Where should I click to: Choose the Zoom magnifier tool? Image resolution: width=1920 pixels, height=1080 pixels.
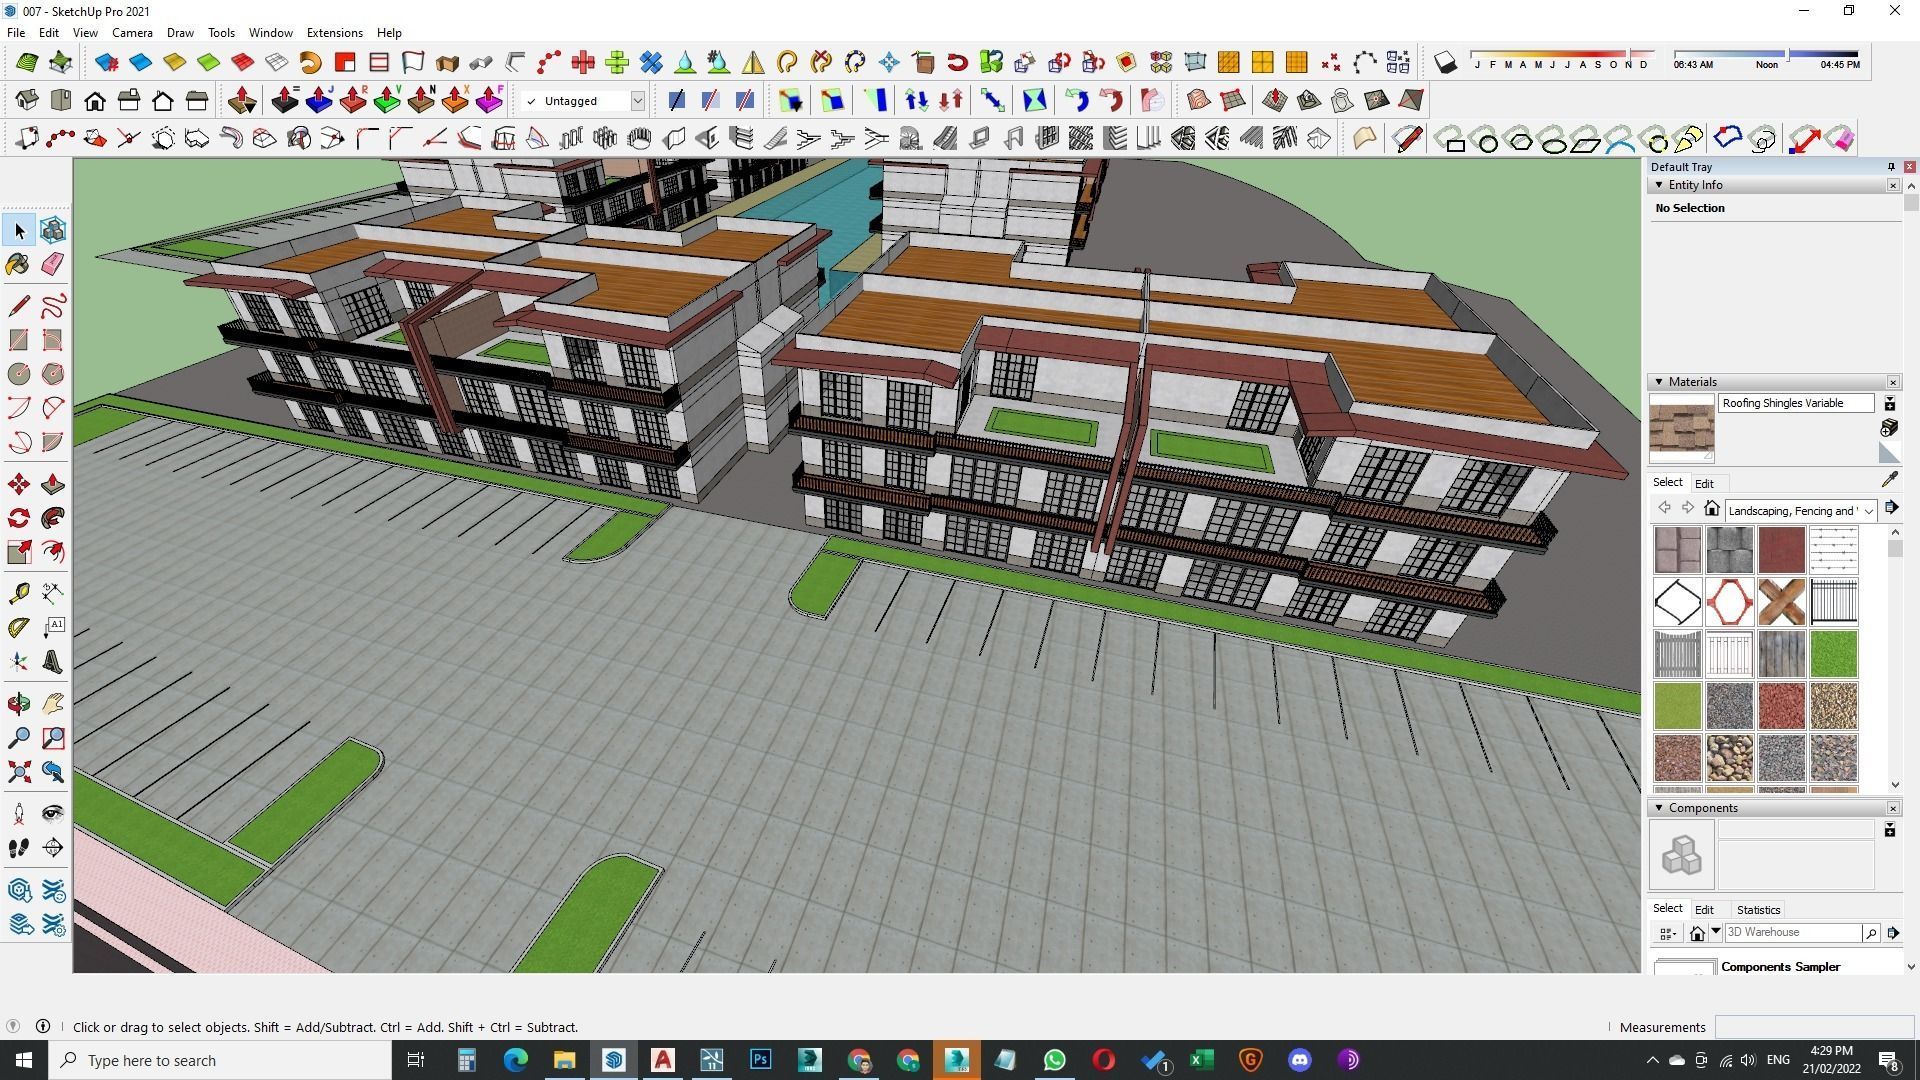click(x=19, y=738)
